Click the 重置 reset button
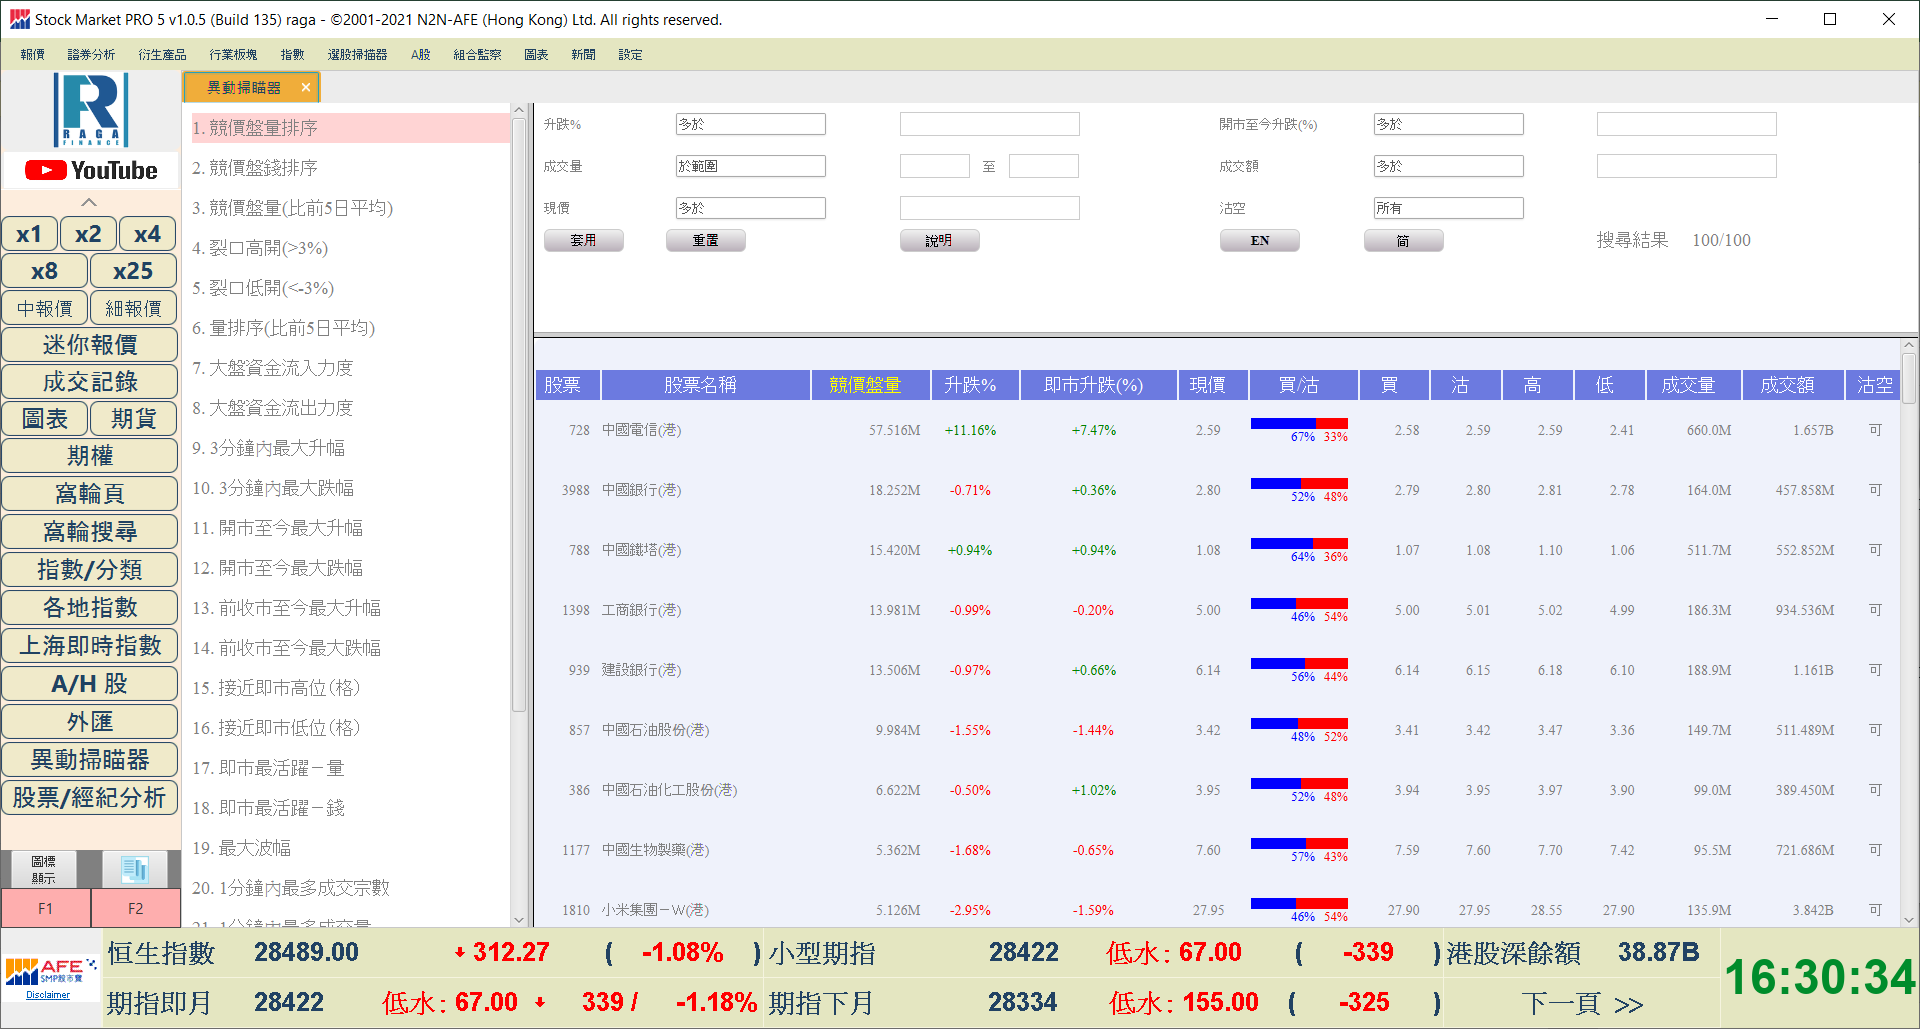Image resolution: width=1920 pixels, height=1029 pixels. tap(705, 241)
